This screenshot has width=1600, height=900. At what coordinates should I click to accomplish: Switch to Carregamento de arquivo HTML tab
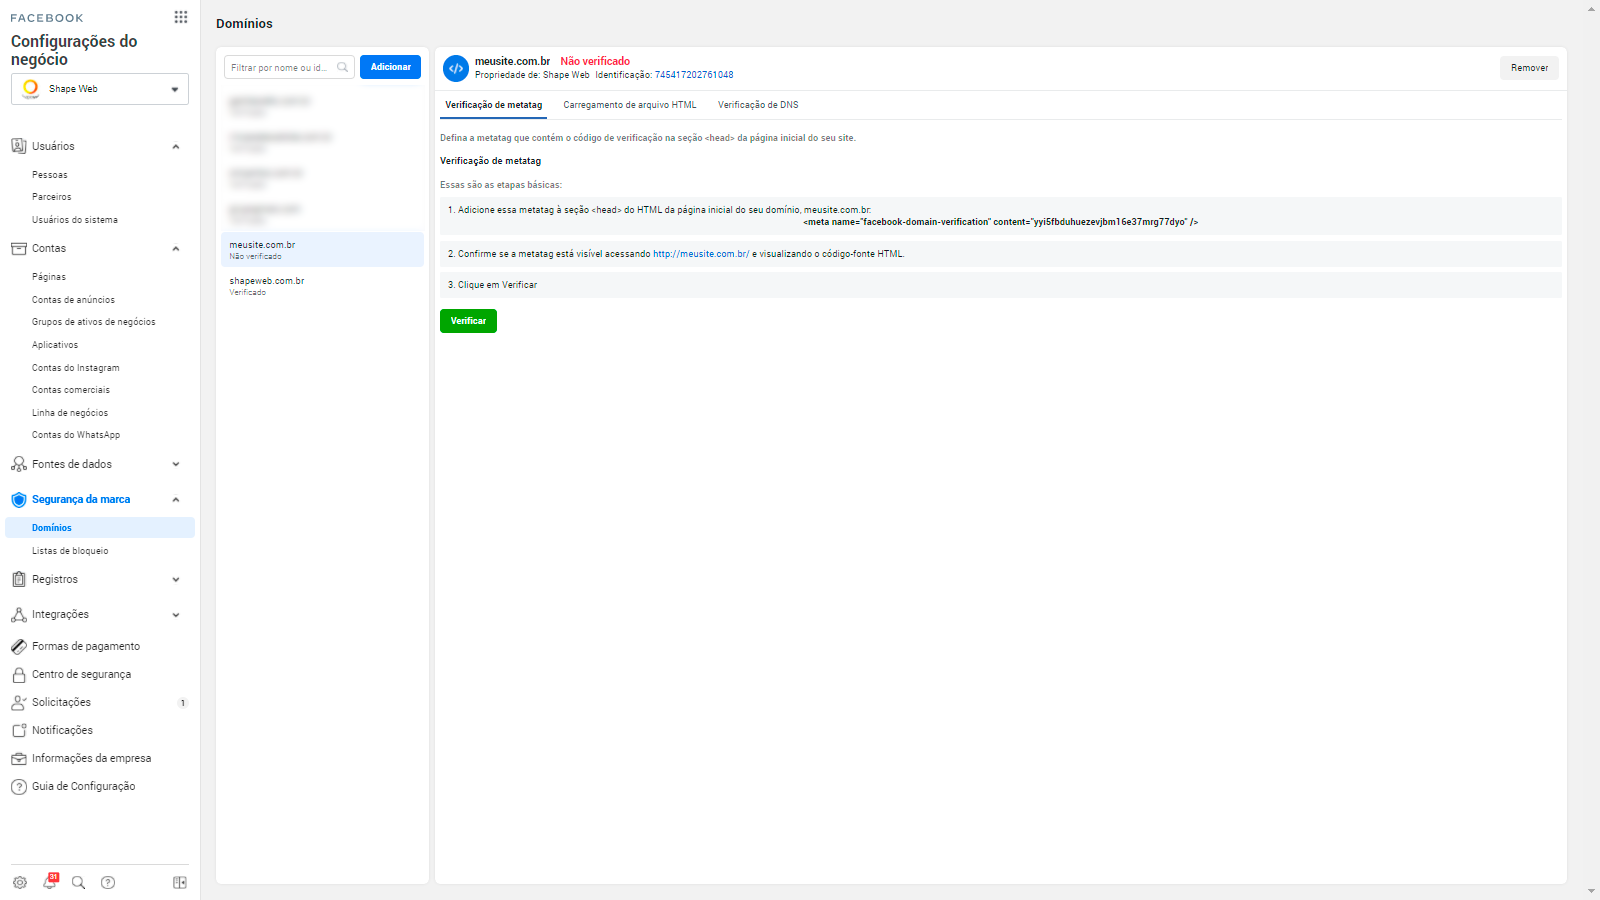click(x=630, y=105)
